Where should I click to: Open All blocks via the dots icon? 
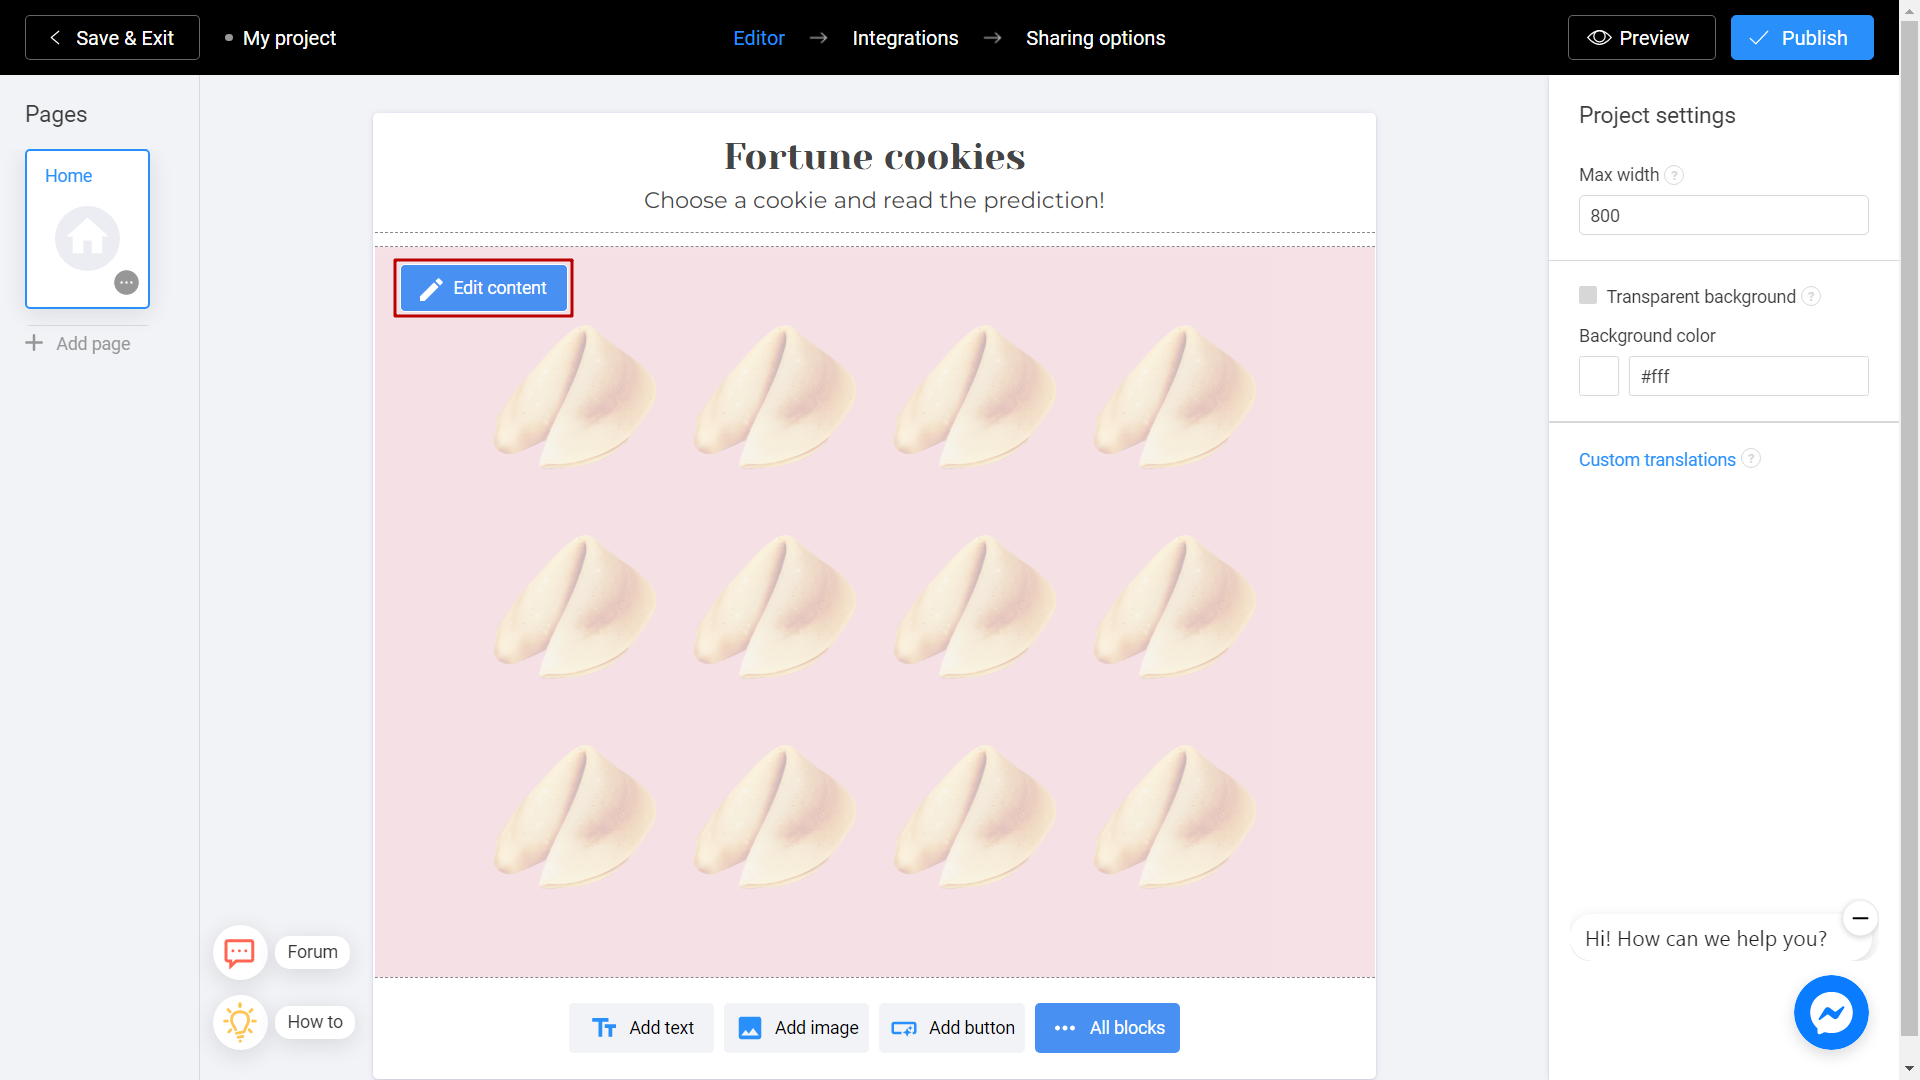[1066, 1028]
